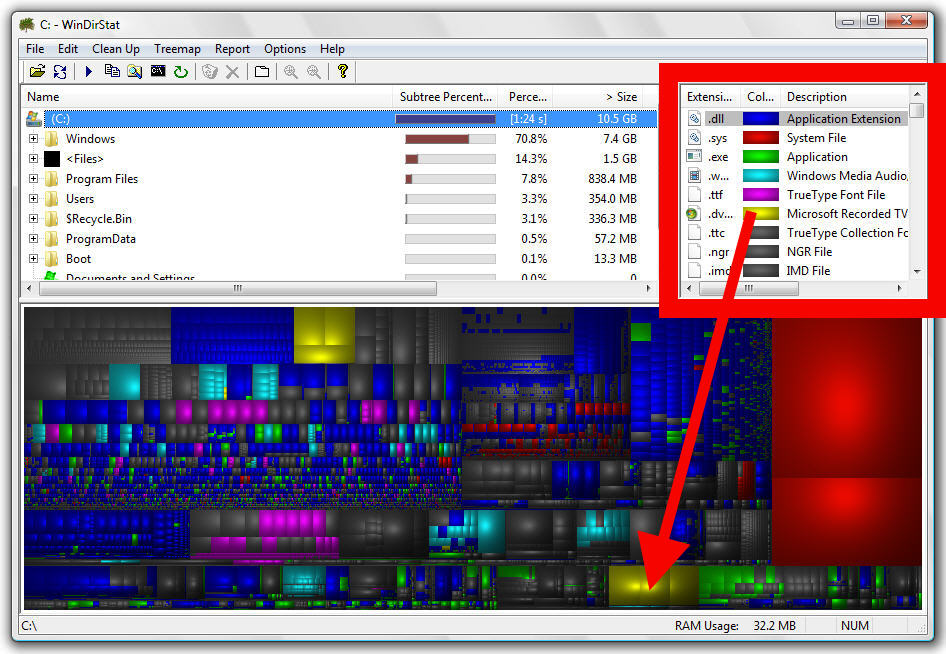Click the extension list horizontal scrollbar thumb
This screenshot has width=946, height=654.
click(x=749, y=288)
